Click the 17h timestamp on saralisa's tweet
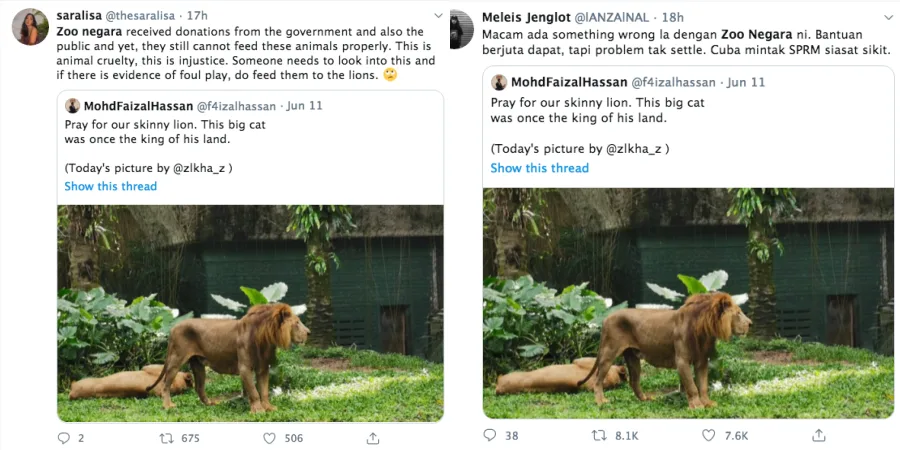The image size is (900, 450). (197, 16)
